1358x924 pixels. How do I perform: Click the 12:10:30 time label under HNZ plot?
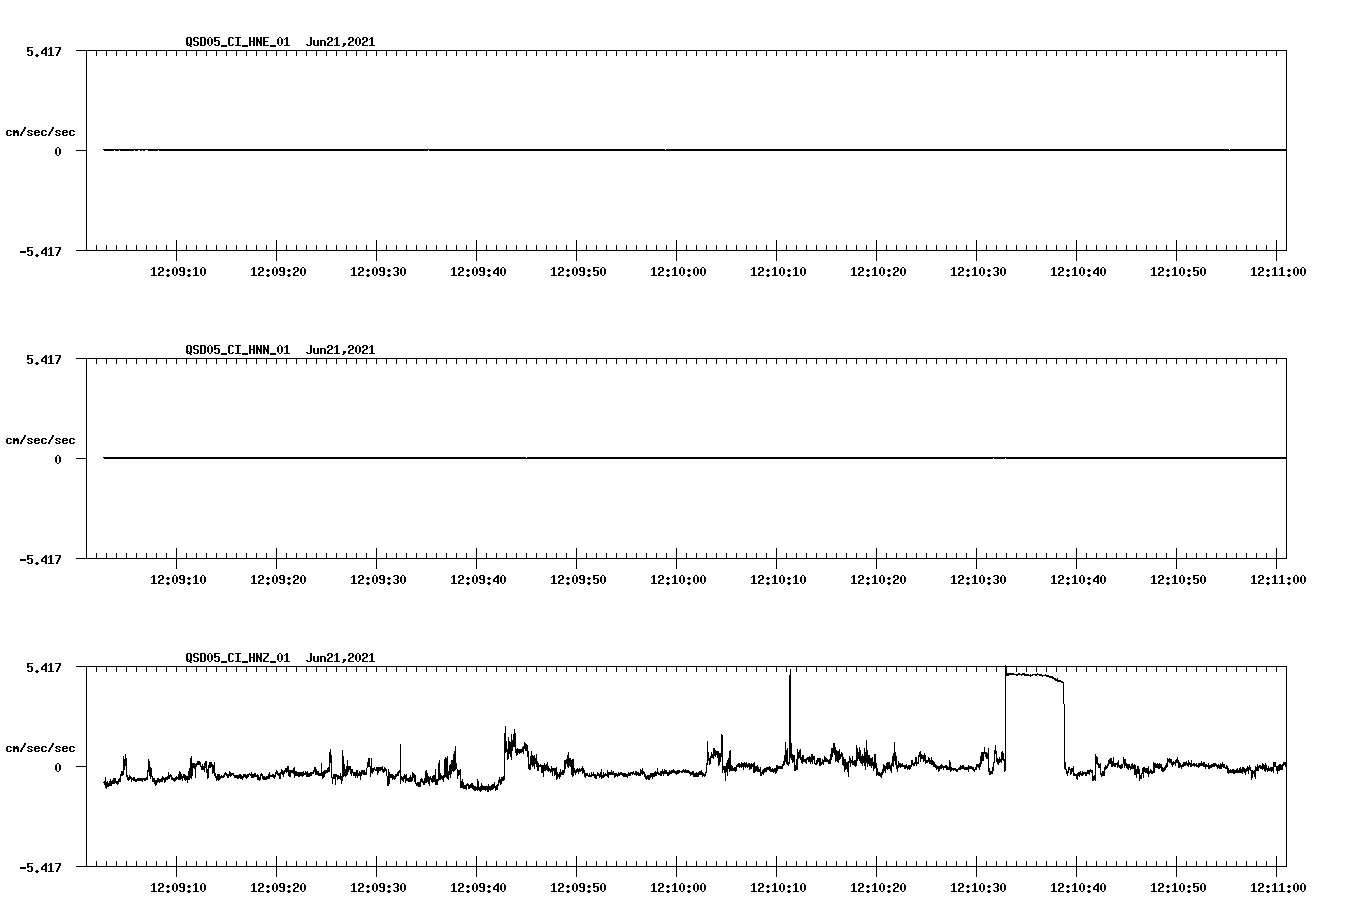tap(978, 887)
